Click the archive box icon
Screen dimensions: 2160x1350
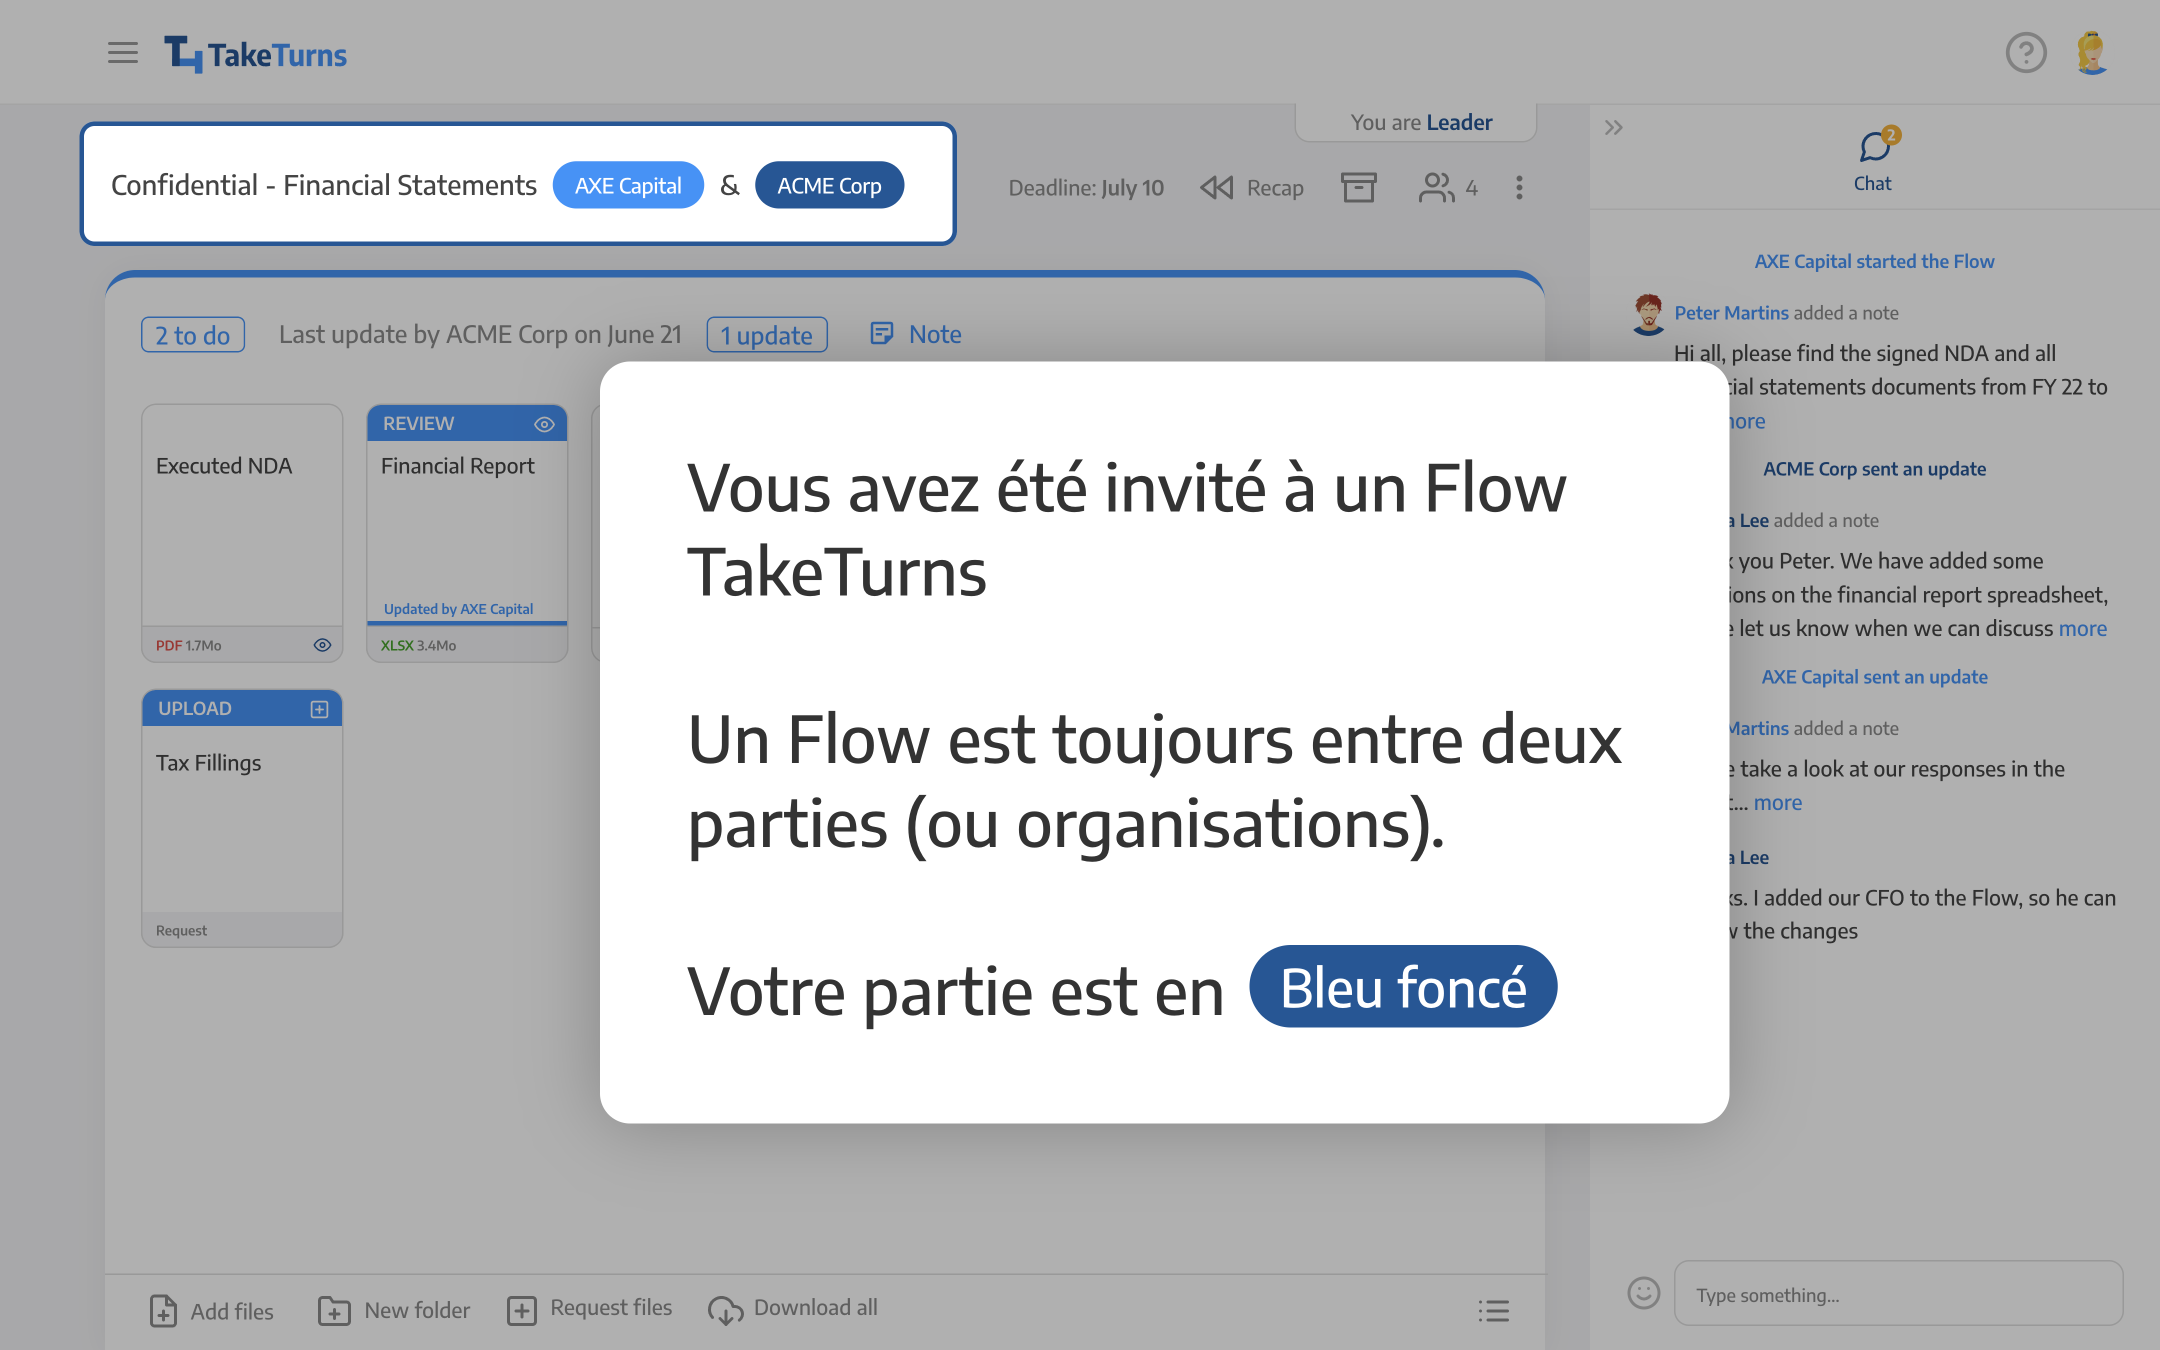coord(1359,187)
